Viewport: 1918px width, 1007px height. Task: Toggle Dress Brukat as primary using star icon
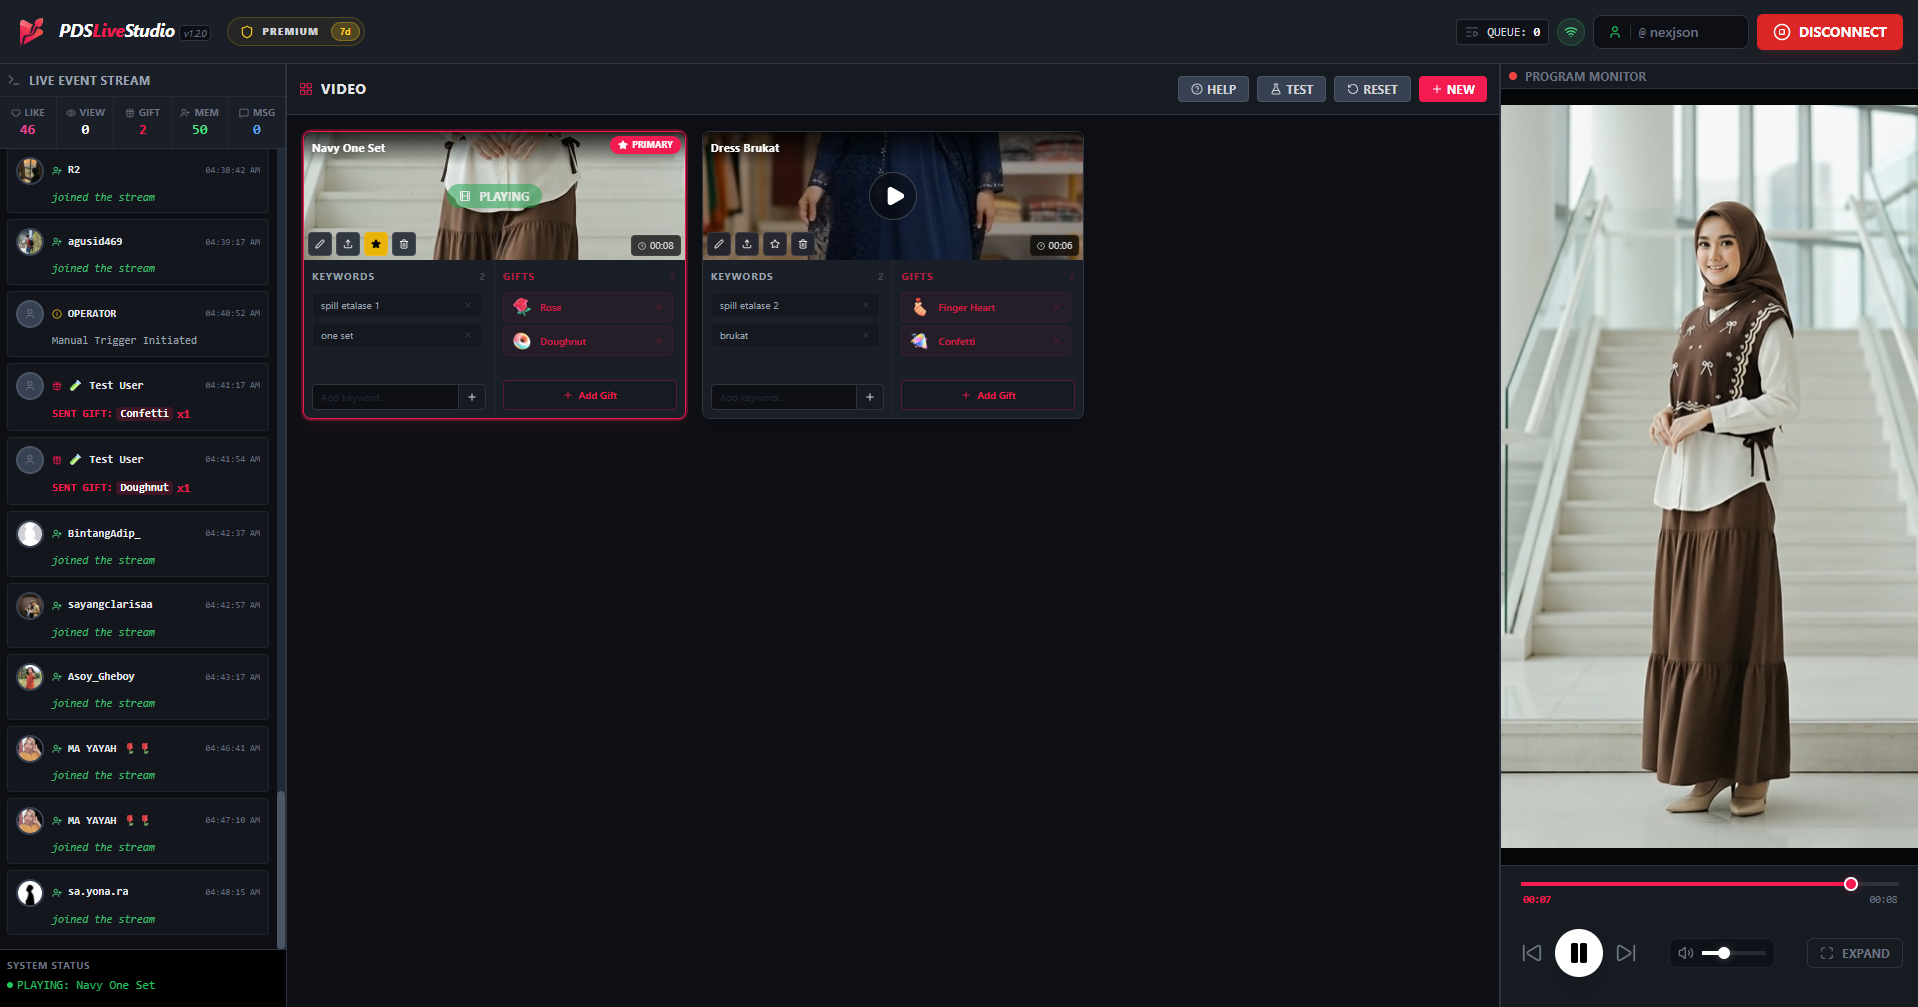coord(774,243)
